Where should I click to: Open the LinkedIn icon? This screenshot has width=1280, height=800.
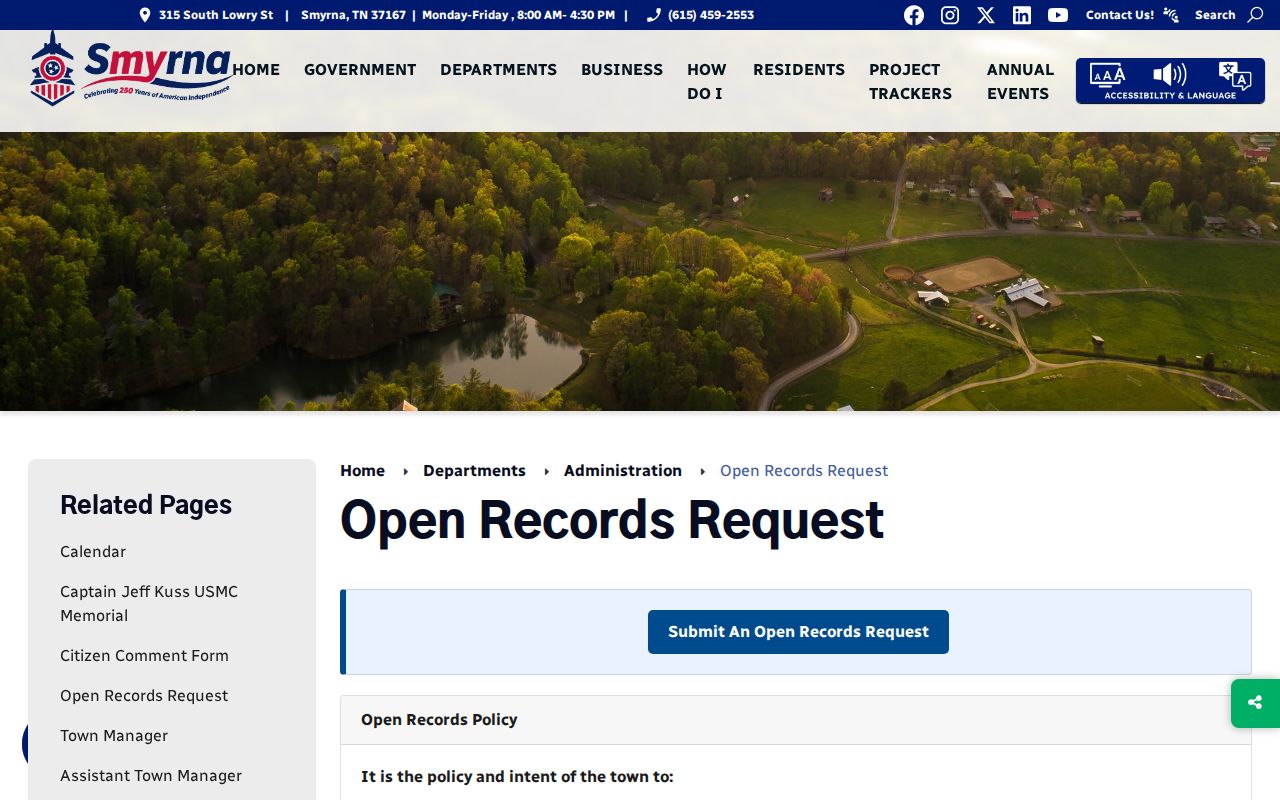tap(1022, 15)
